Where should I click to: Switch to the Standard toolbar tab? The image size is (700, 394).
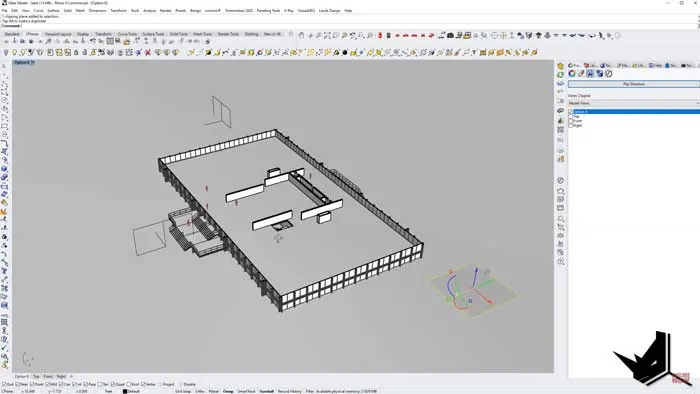coord(12,34)
